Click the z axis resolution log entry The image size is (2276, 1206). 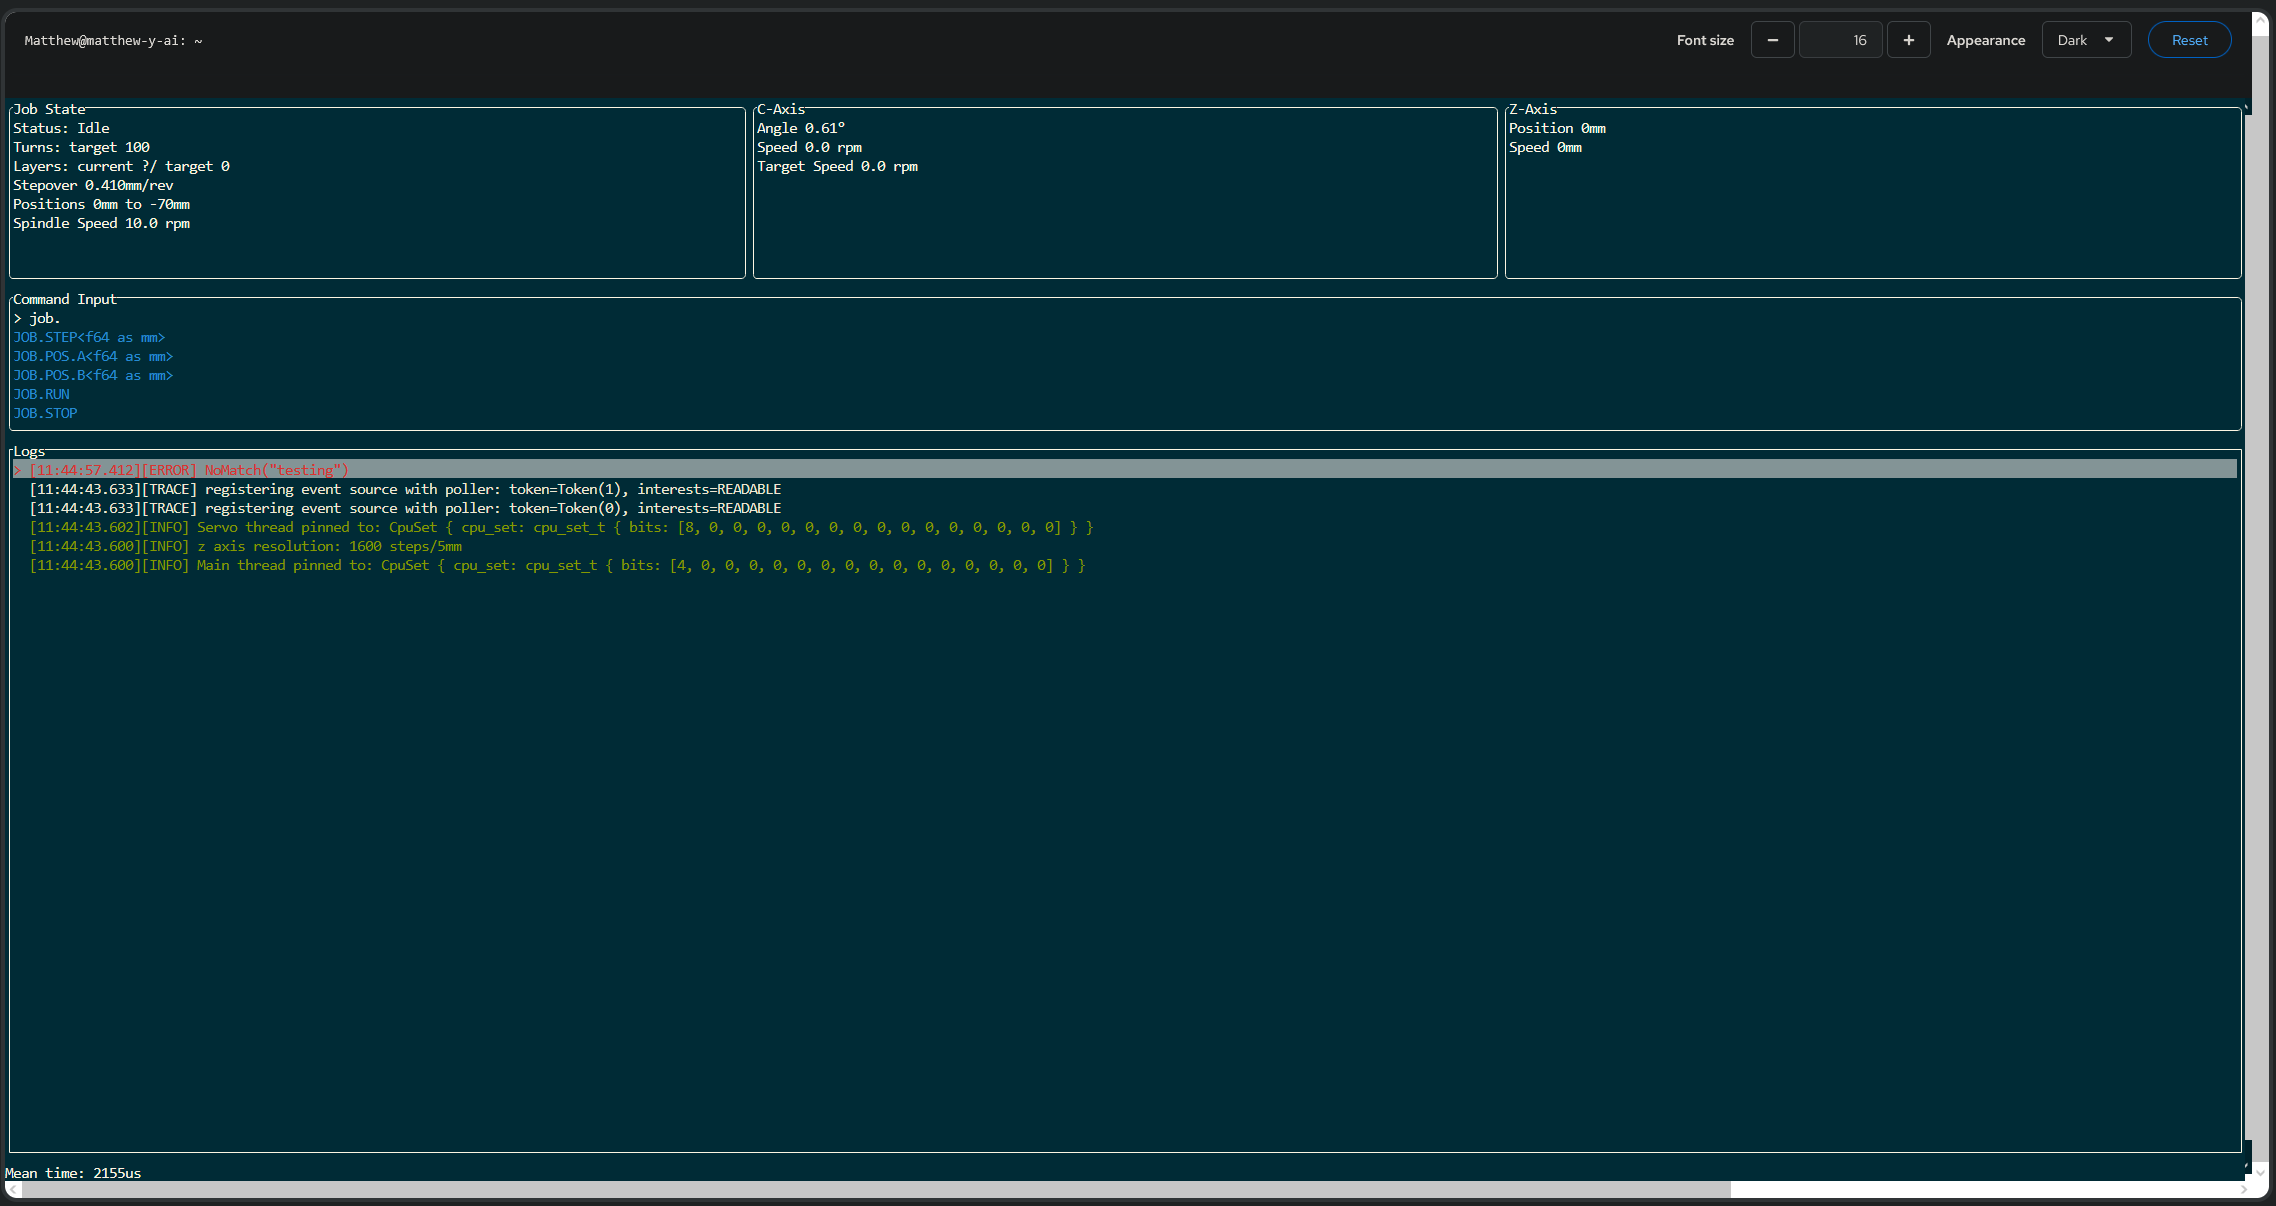tap(245, 546)
